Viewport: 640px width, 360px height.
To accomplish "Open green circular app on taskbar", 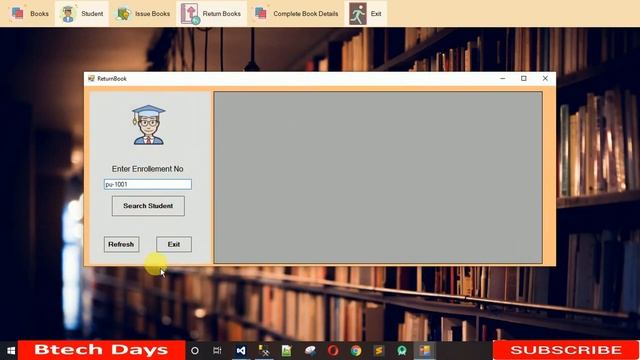I will tap(402, 351).
